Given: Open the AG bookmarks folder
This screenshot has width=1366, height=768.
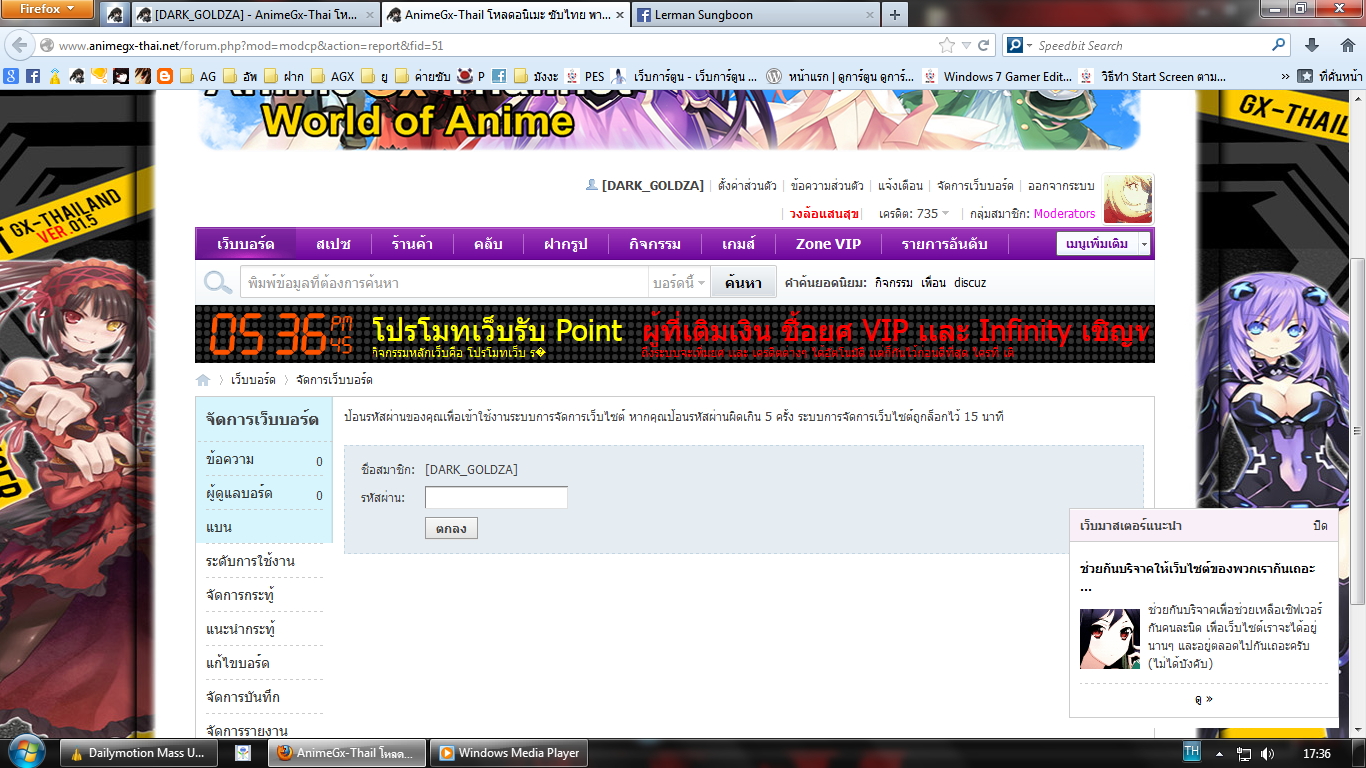Looking at the screenshot, I should pyautogui.click(x=198, y=76).
